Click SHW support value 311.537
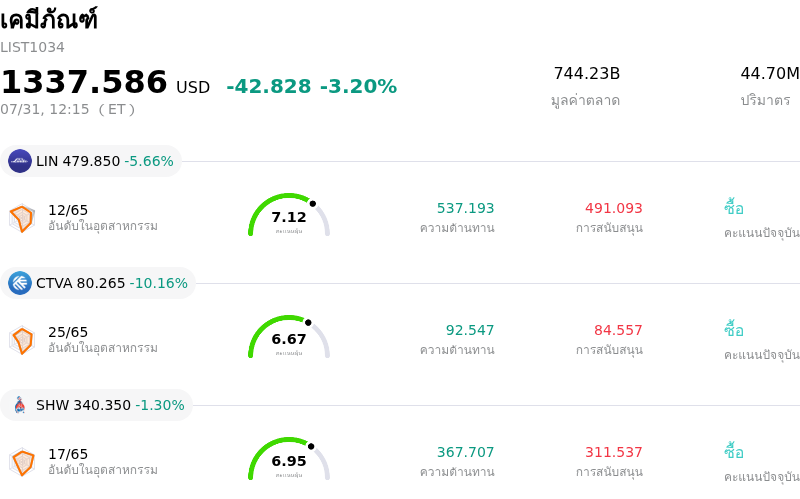This screenshot has height=499, width=800. click(613, 452)
